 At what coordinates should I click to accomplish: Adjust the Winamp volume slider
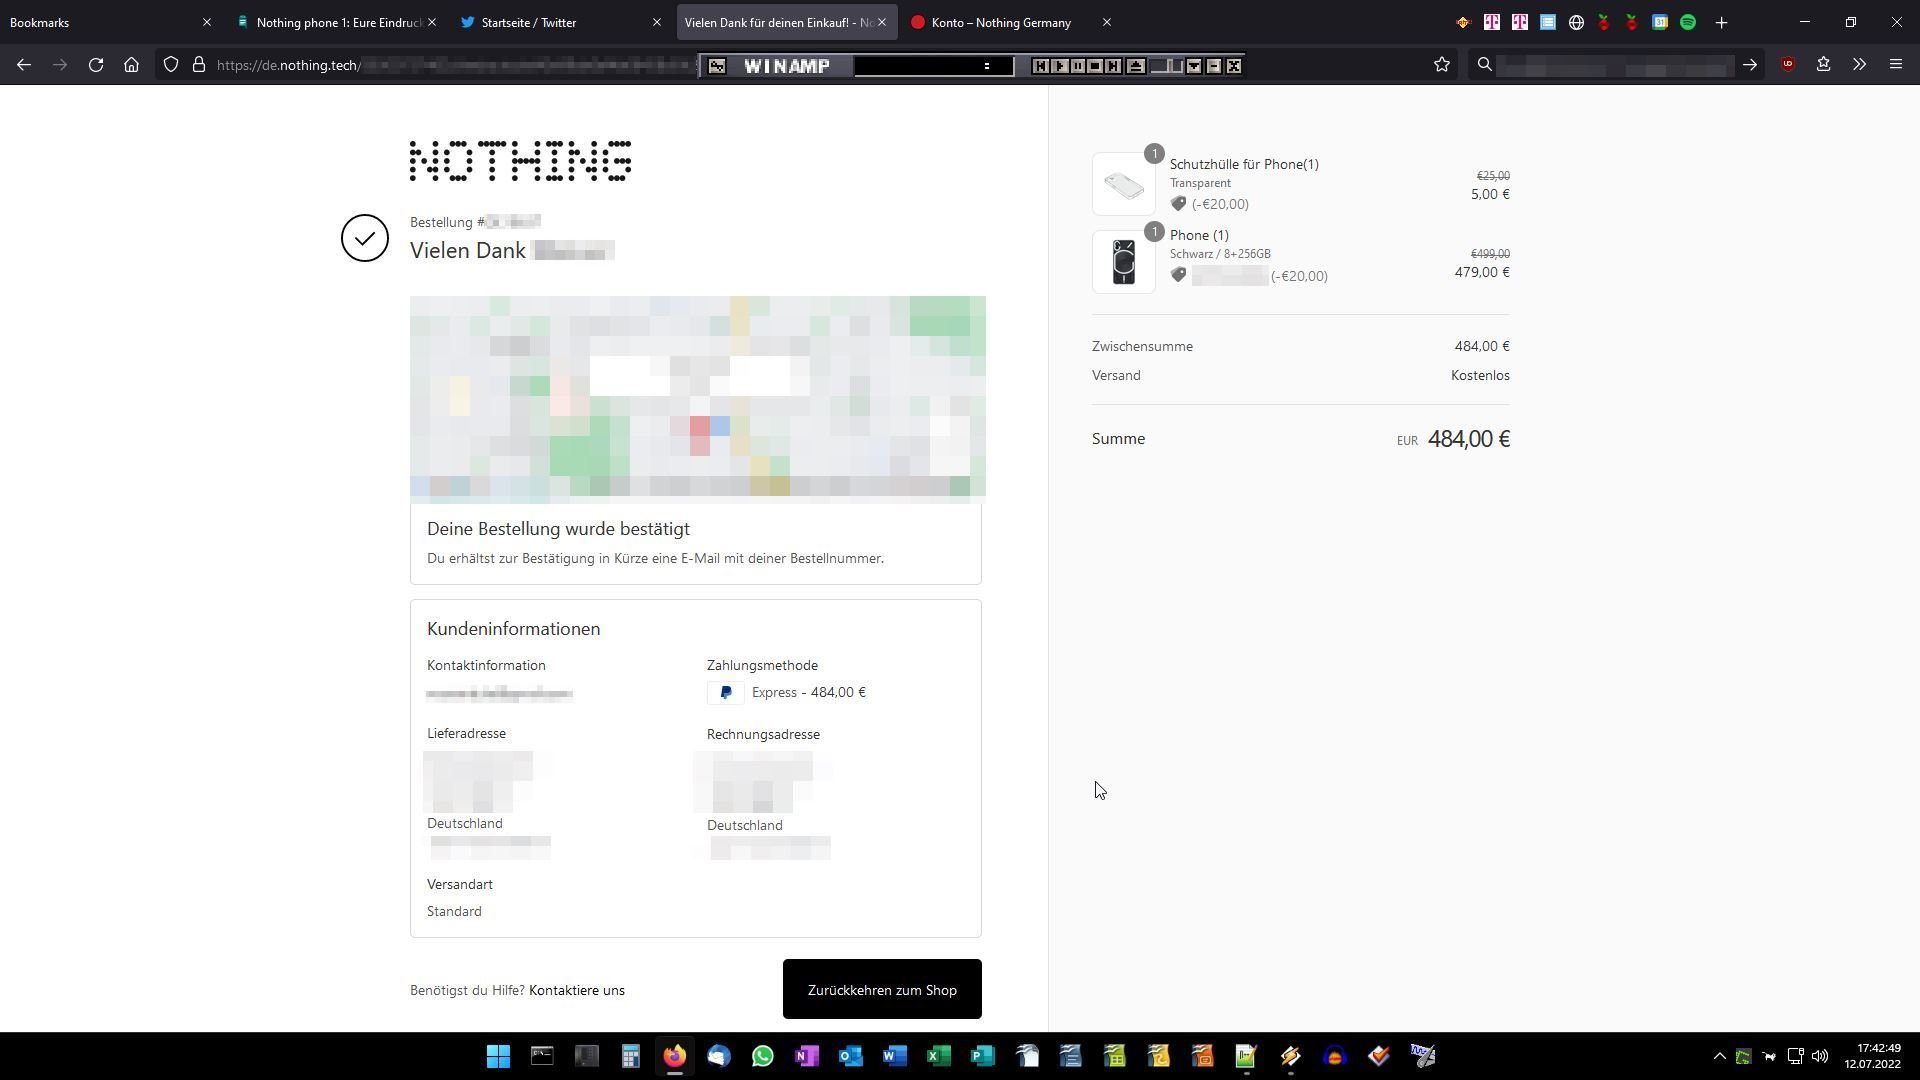coord(1166,66)
